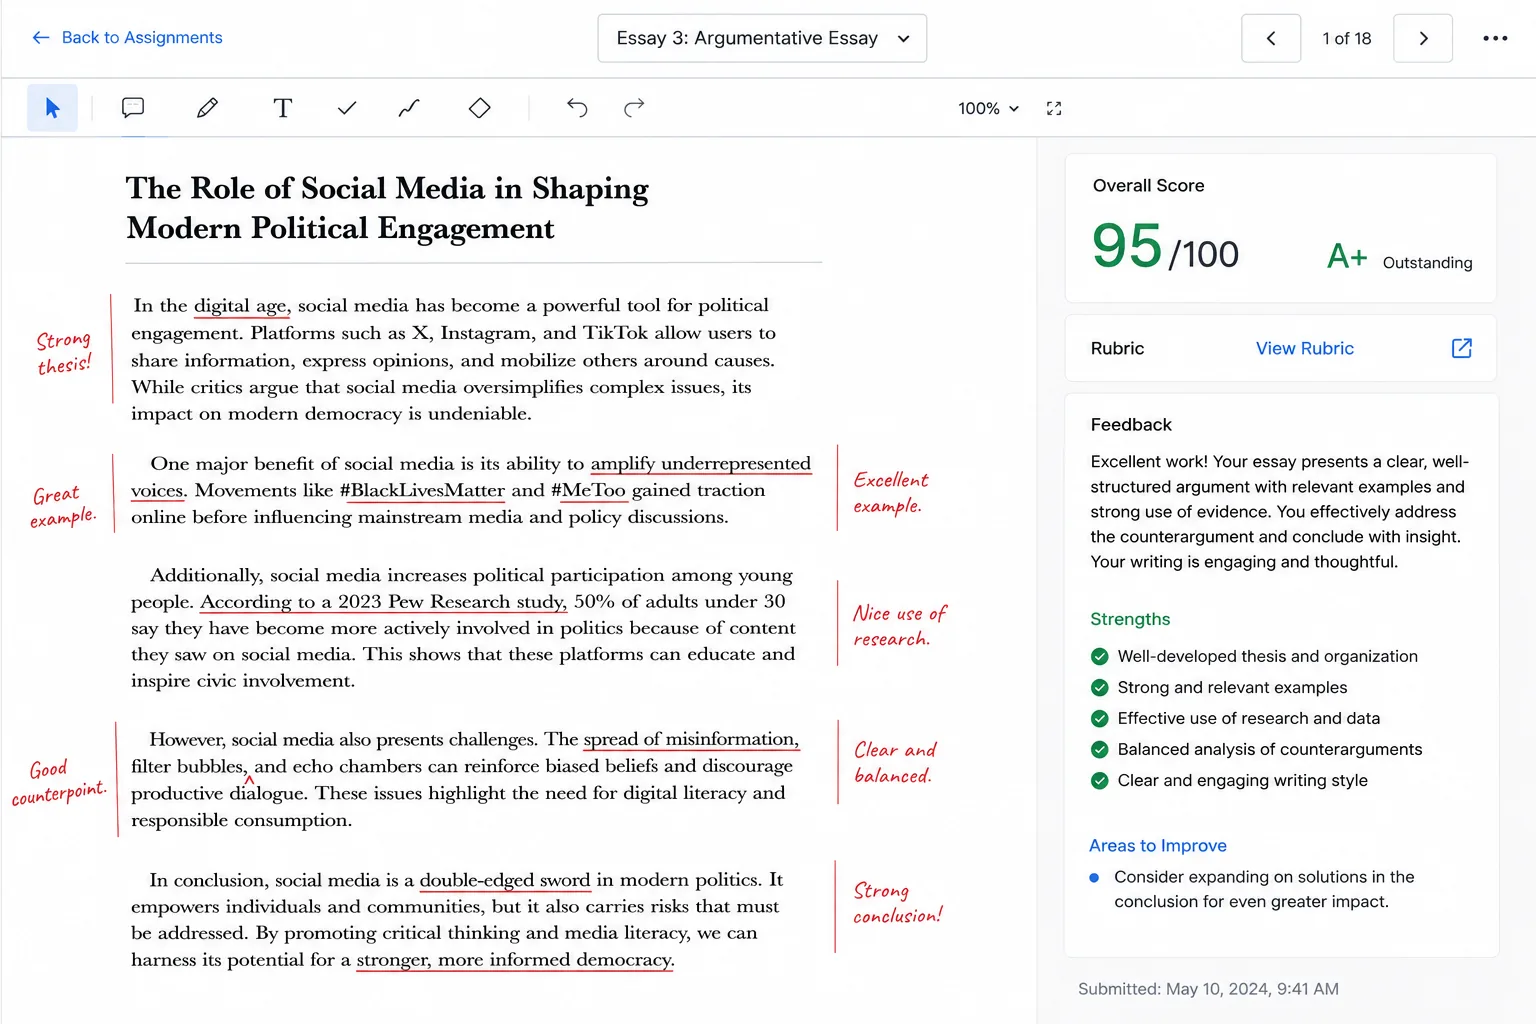Click the check beside 'Effective use of research'

click(x=1099, y=718)
